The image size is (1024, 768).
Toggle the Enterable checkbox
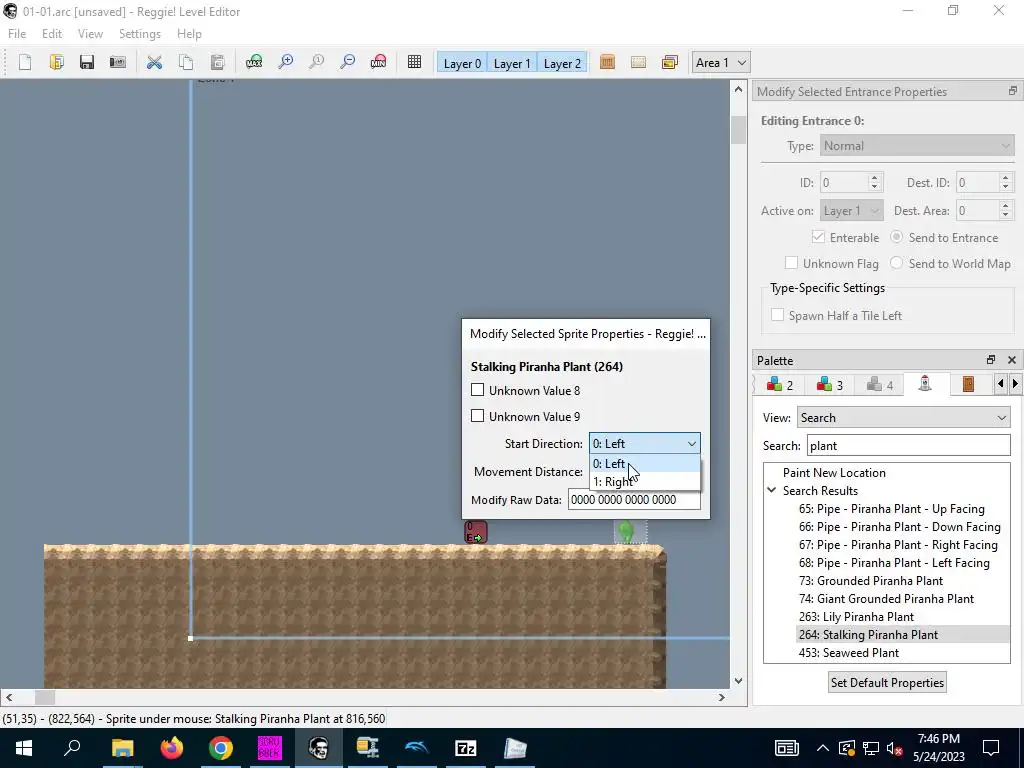pos(818,237)
